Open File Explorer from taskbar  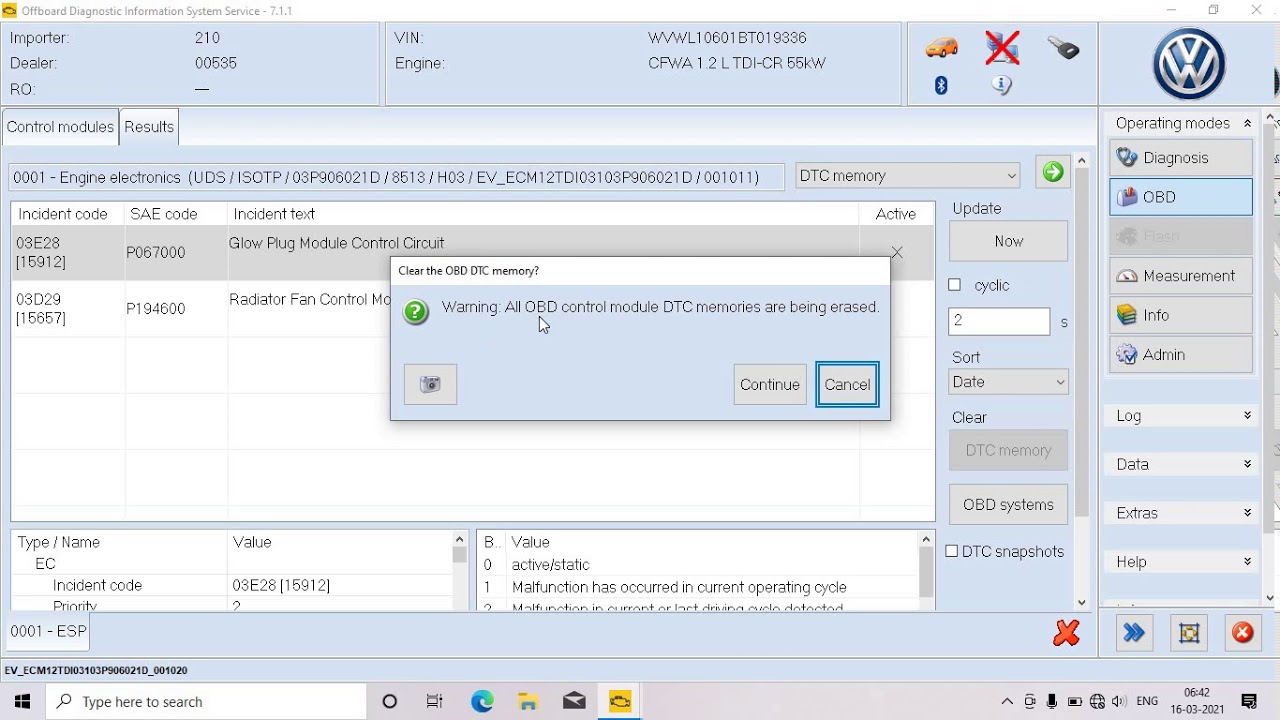click(x=528, y=701)
